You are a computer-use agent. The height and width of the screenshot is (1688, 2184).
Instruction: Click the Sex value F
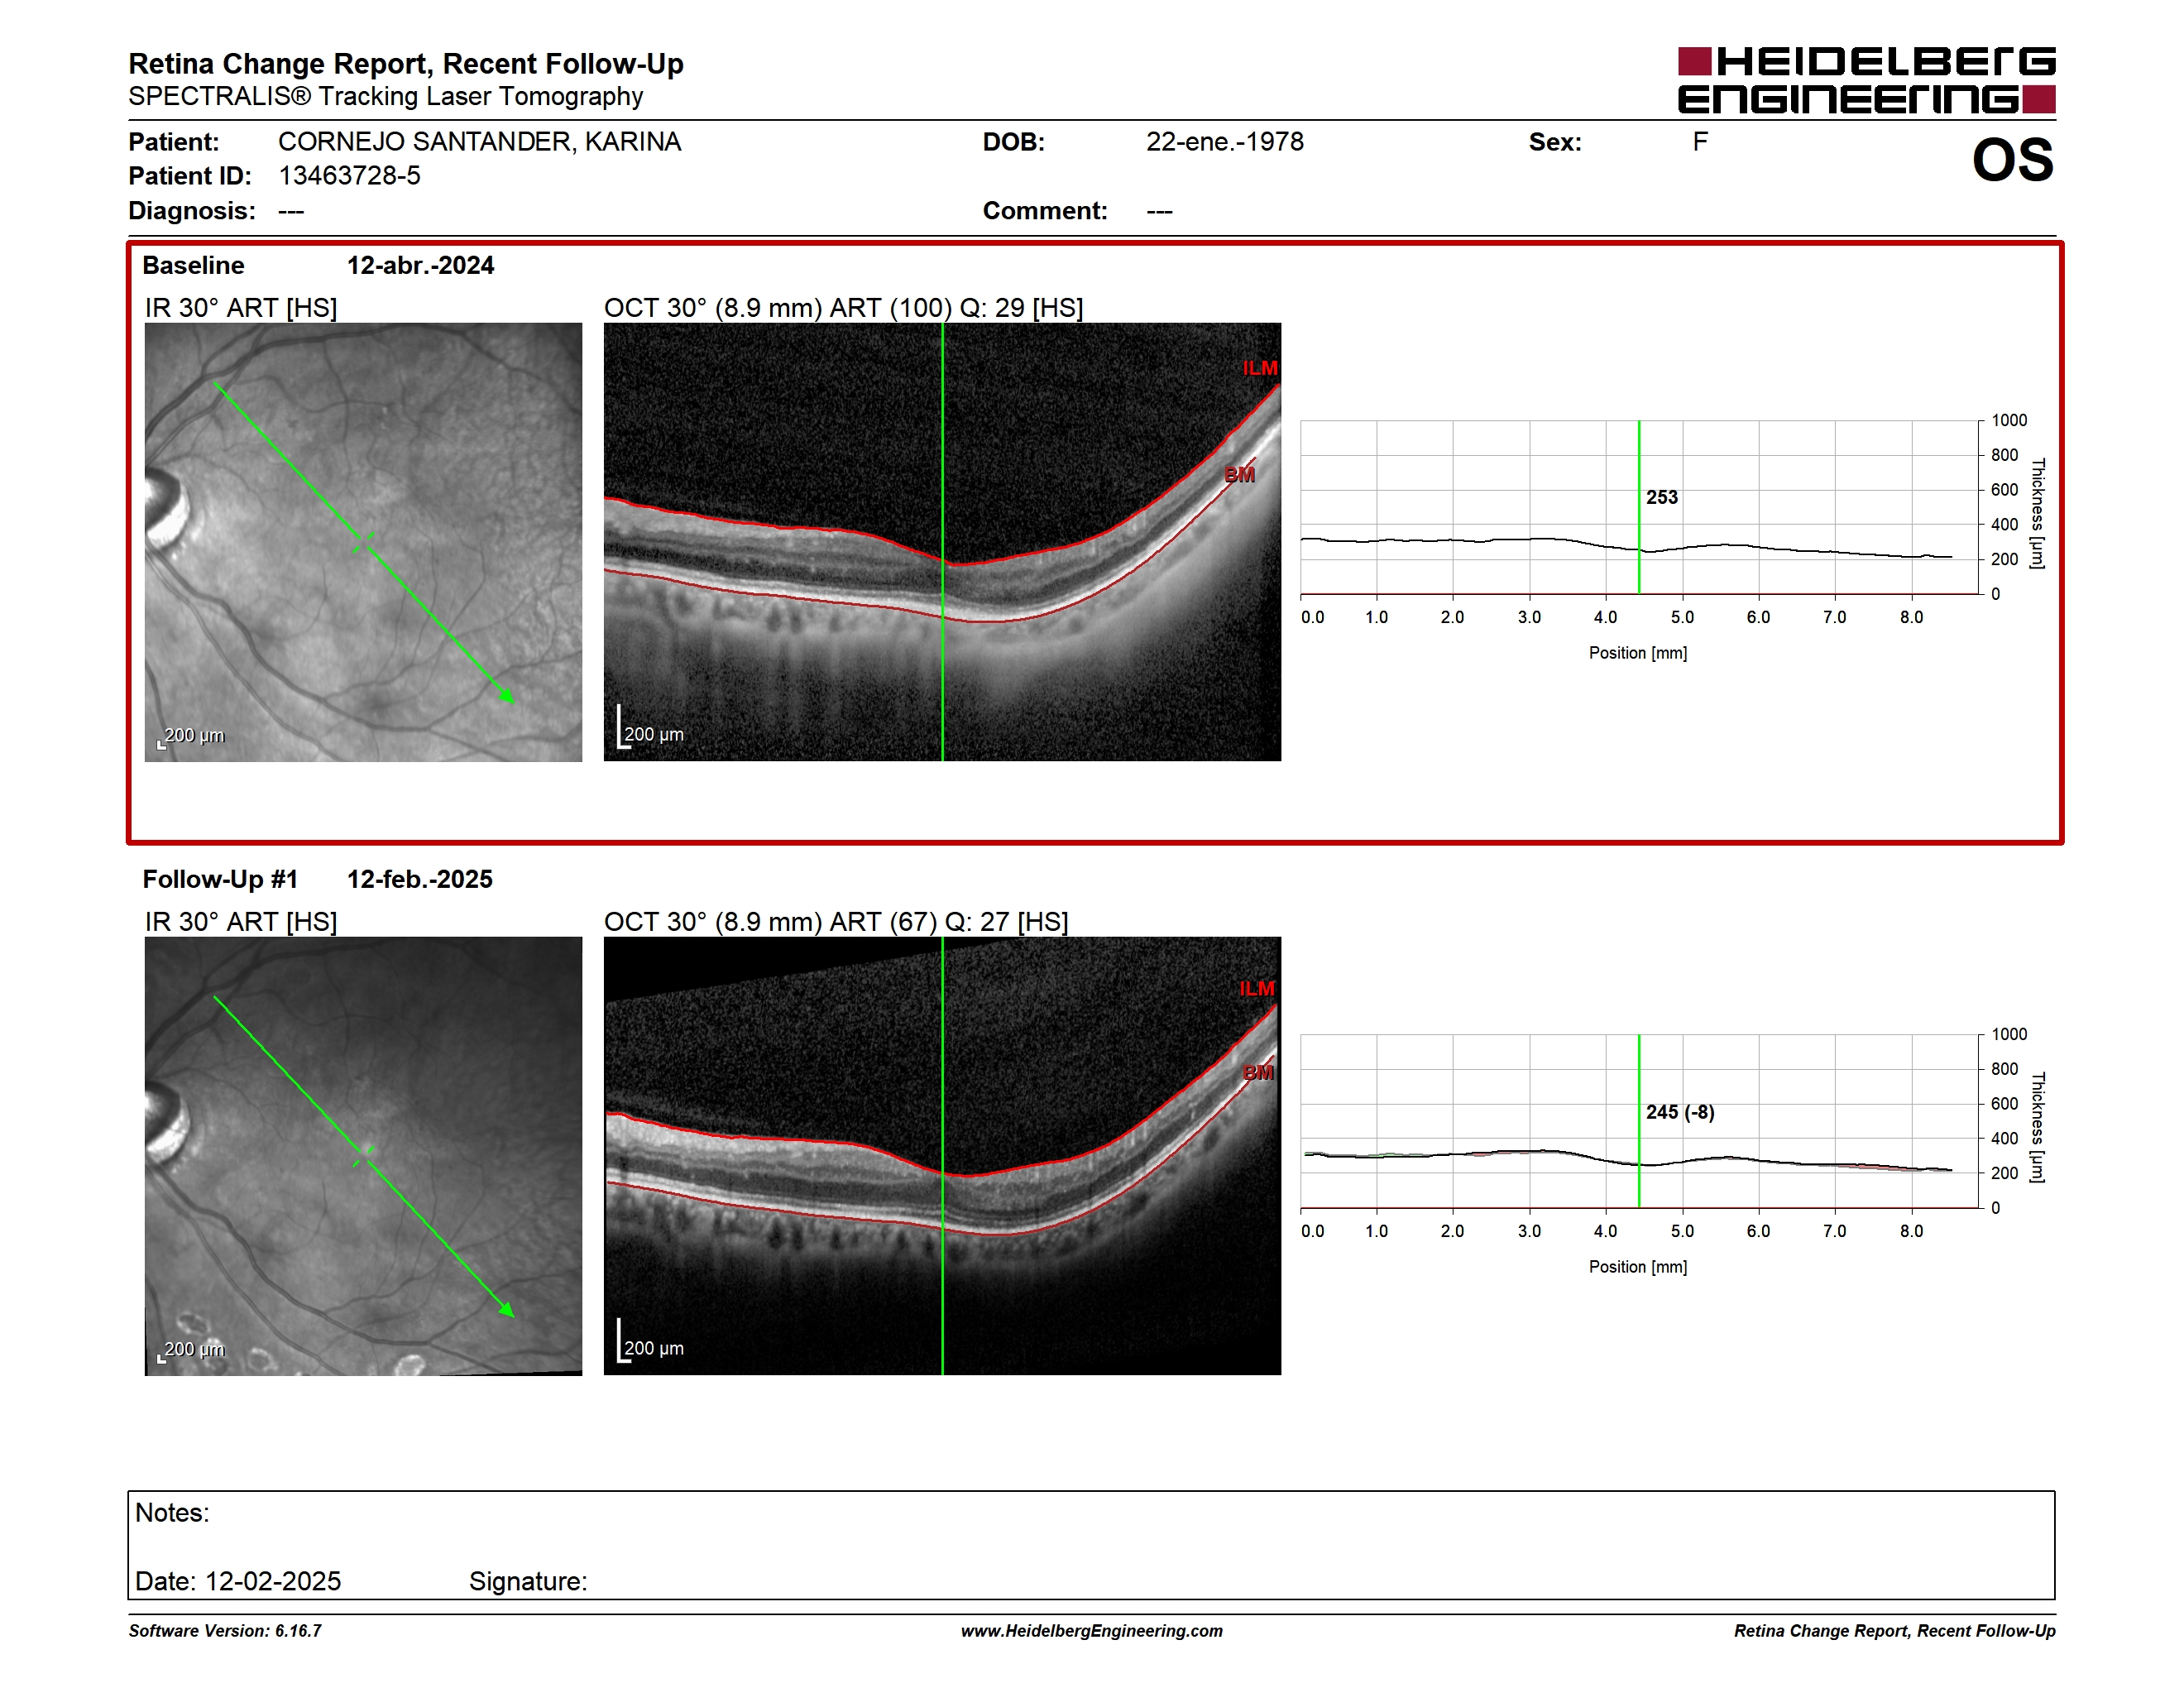(1700, 142)
